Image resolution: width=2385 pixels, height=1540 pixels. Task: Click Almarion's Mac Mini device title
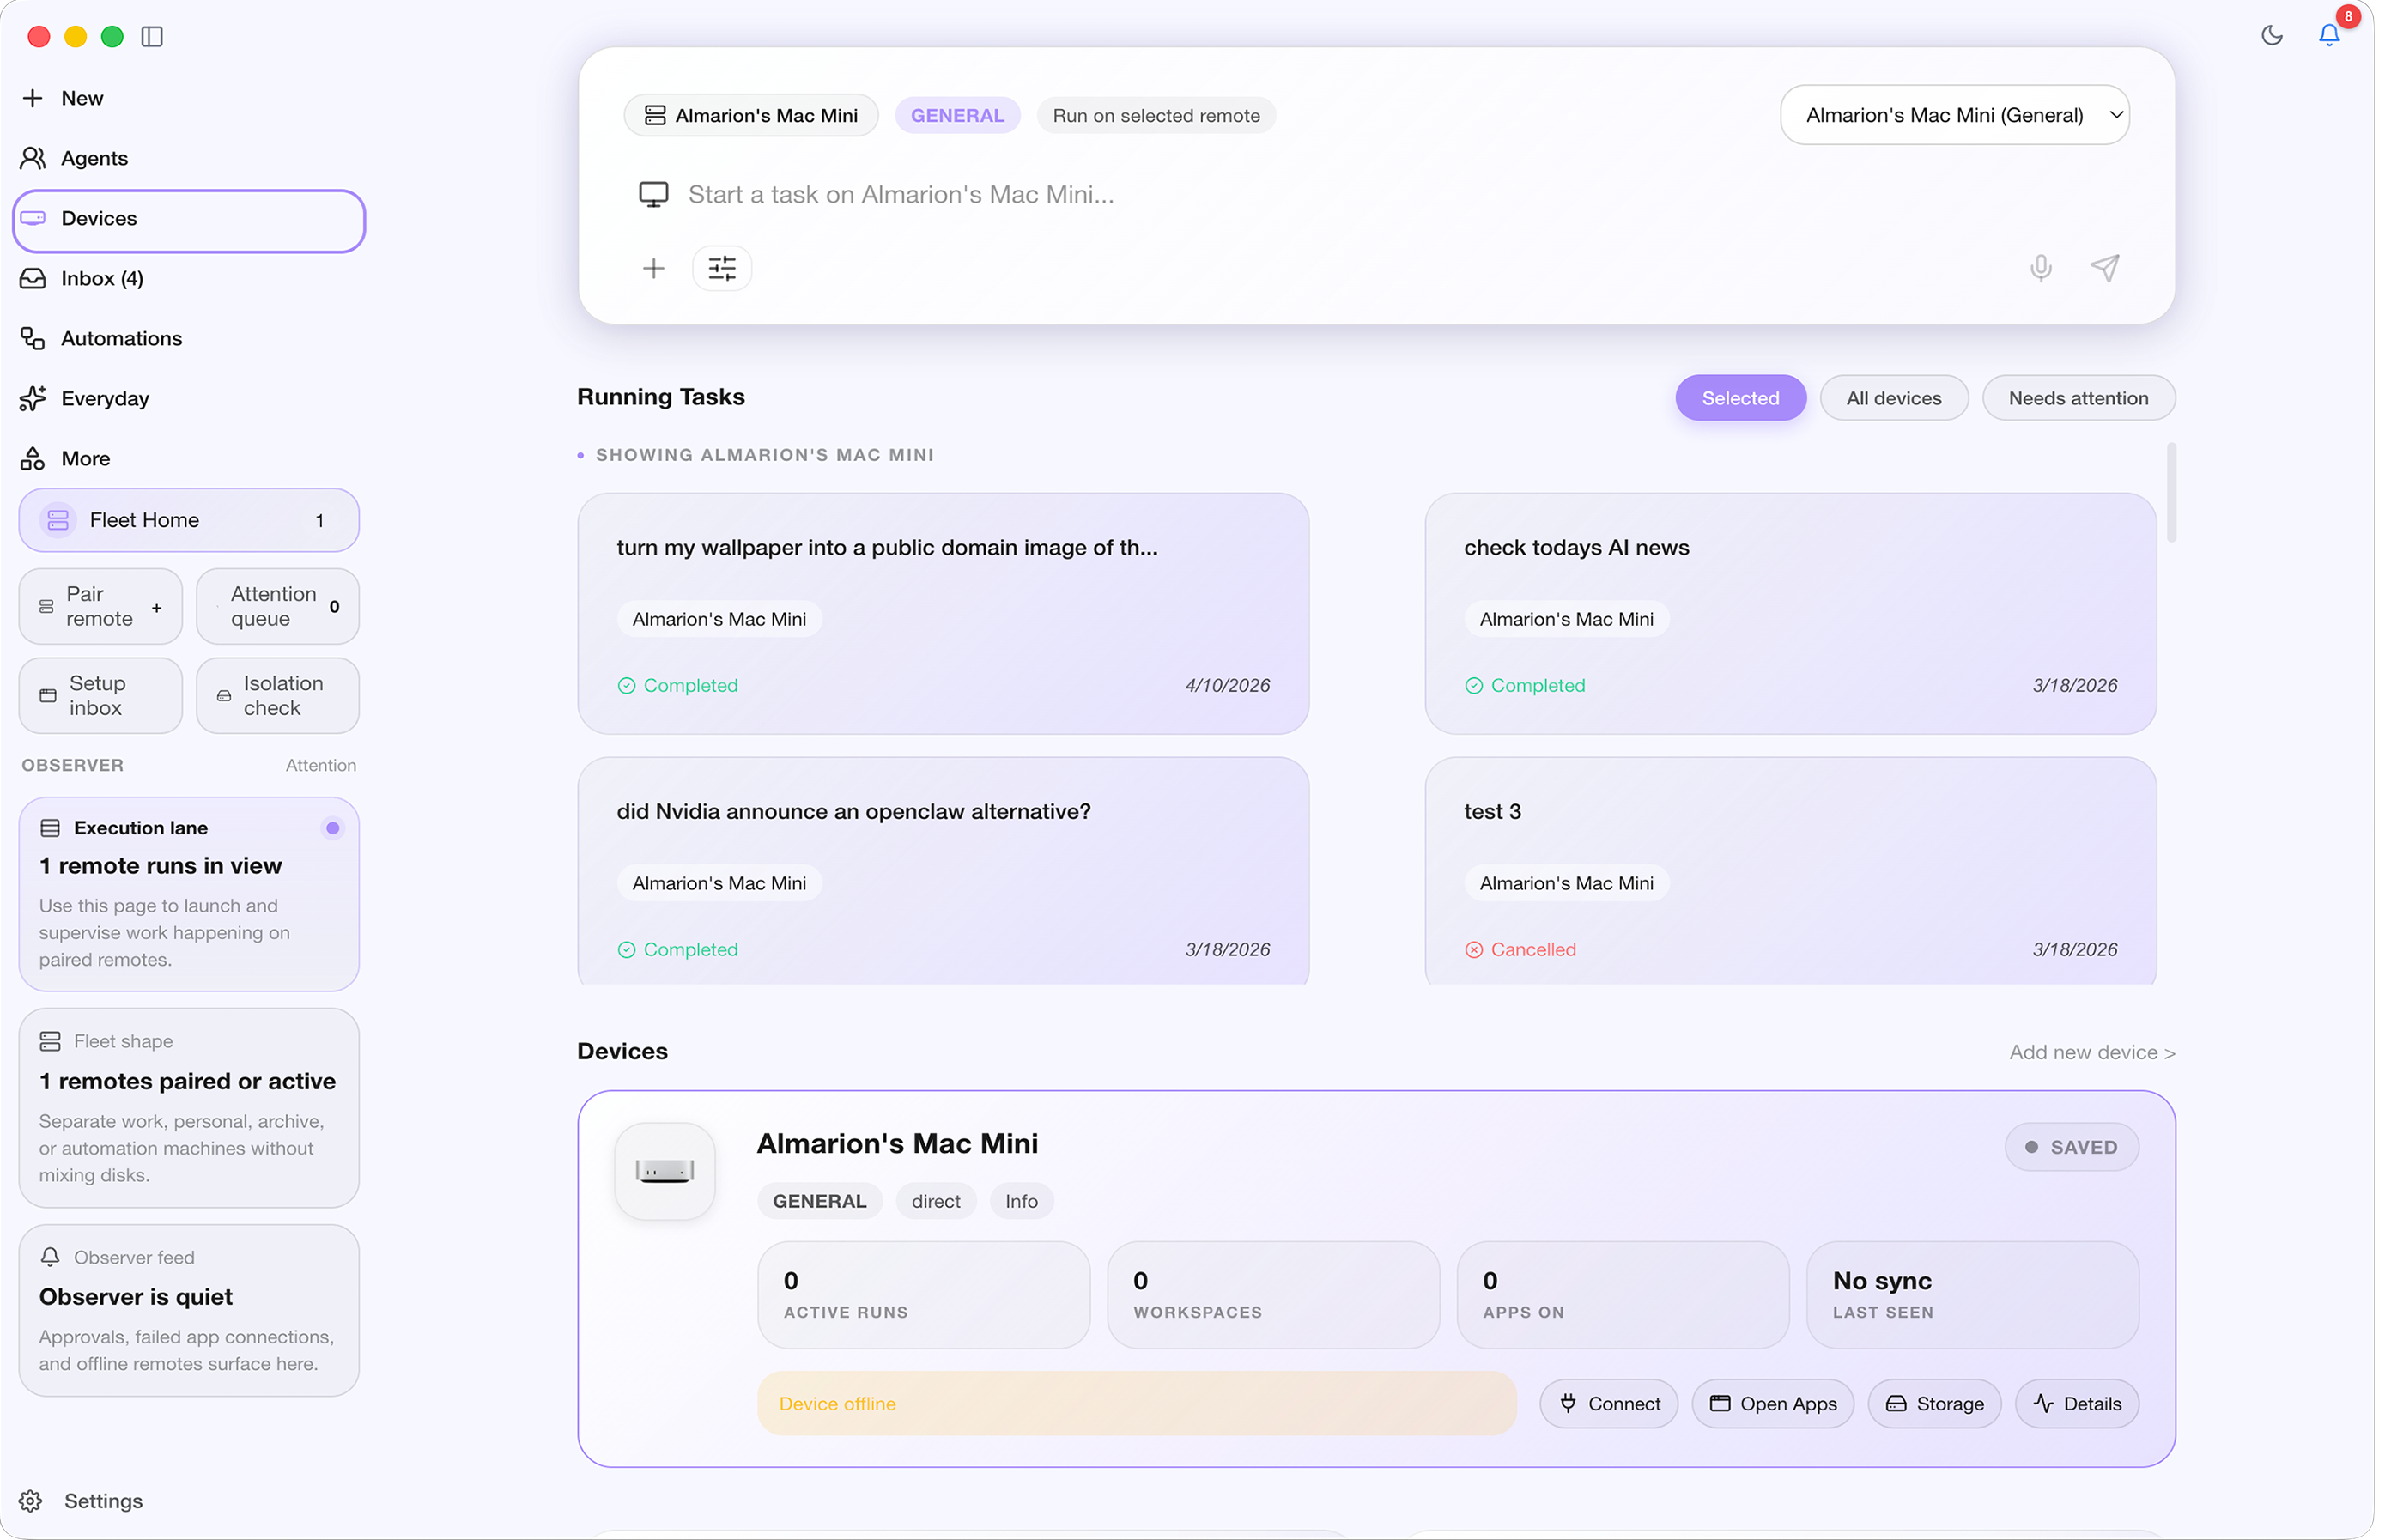click(897, 1143)
